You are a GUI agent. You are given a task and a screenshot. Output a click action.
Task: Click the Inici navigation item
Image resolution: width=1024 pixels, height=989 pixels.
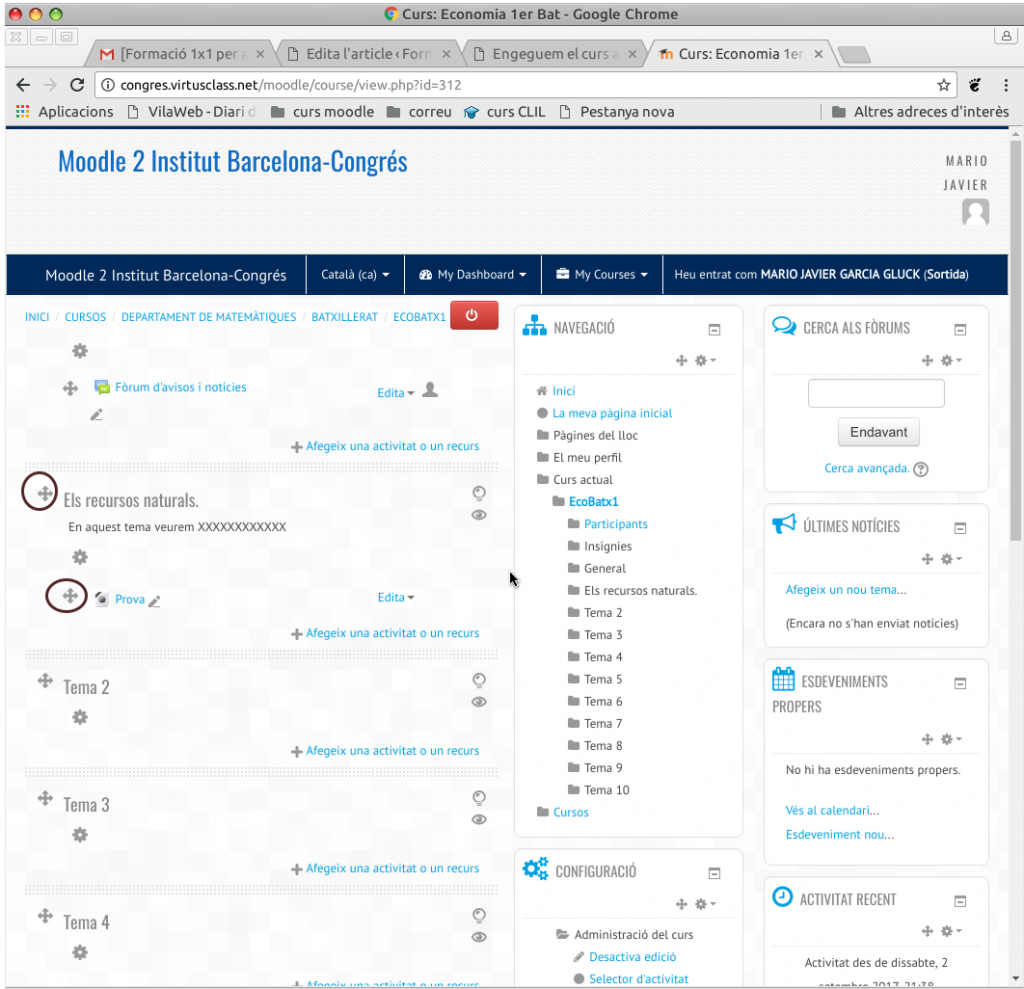click(564, 391)
